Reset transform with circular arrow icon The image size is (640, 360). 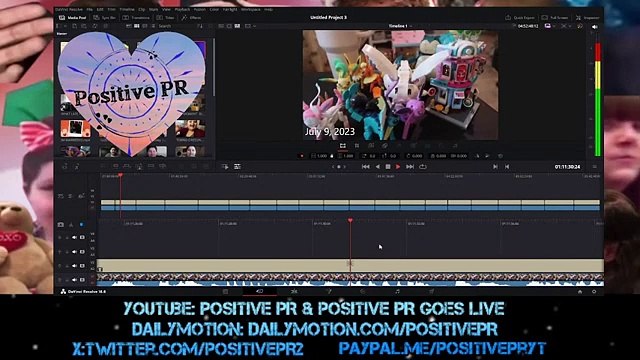click(x=500, y=156)
